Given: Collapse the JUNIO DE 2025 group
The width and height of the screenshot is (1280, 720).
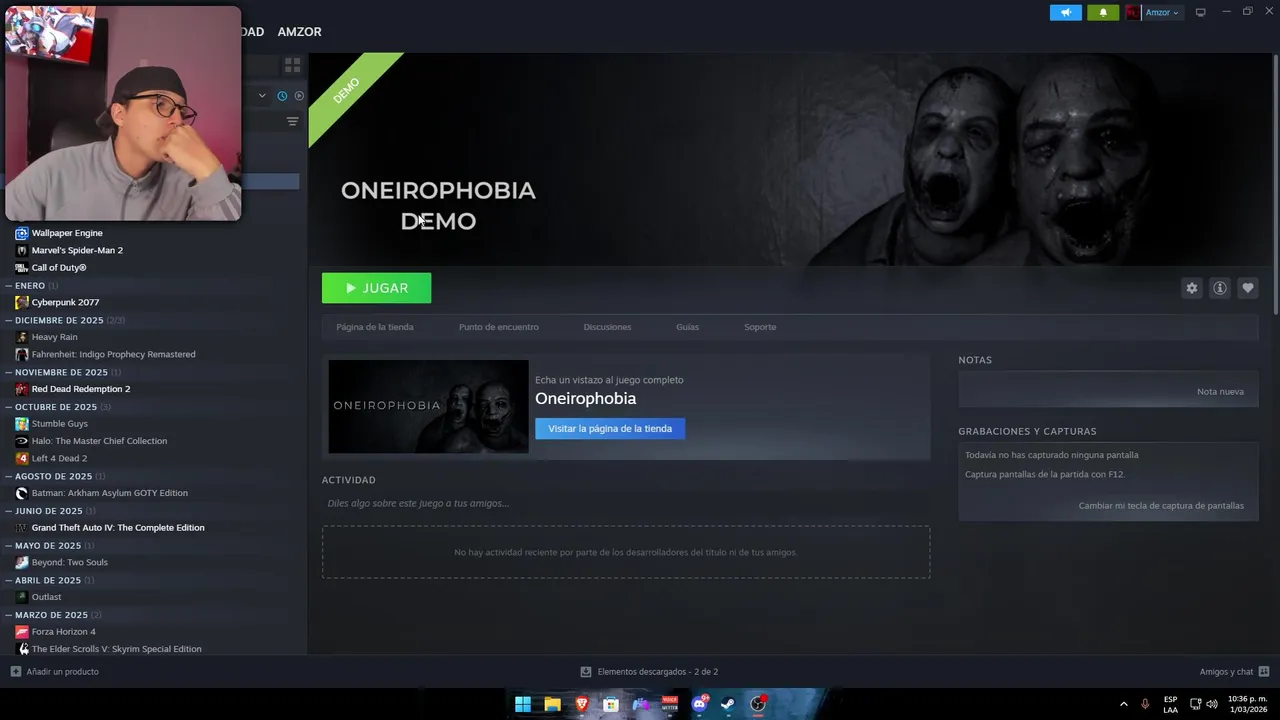Looking at the screenshot, I should point(9,511).
